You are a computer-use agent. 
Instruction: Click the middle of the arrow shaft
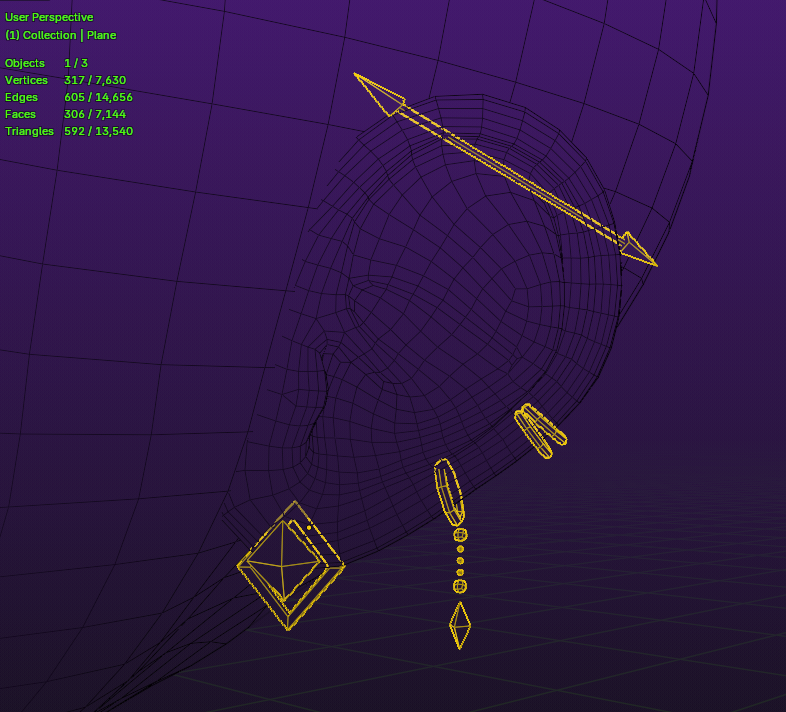510,170
